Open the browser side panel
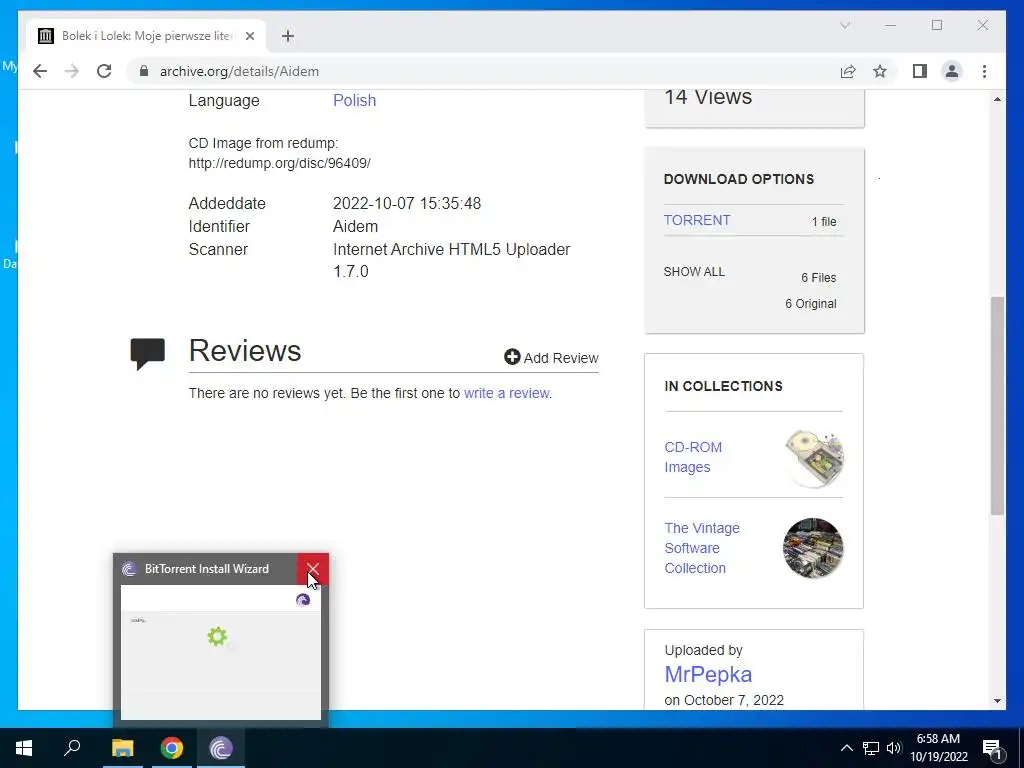1024x768 pixels. pyautogui.click(x=920, y=71)
